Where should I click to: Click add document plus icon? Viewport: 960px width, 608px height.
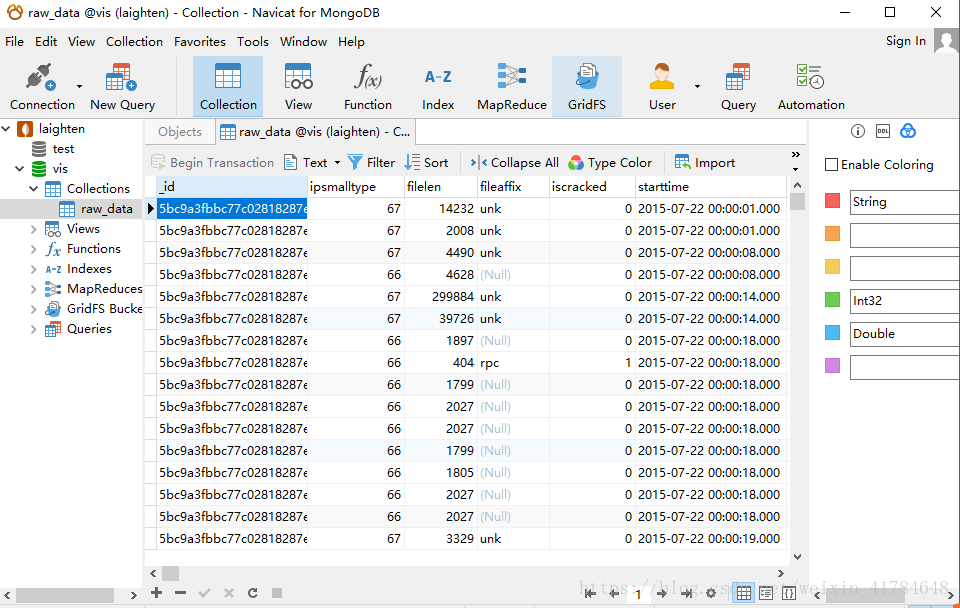[x=157, y=593]
